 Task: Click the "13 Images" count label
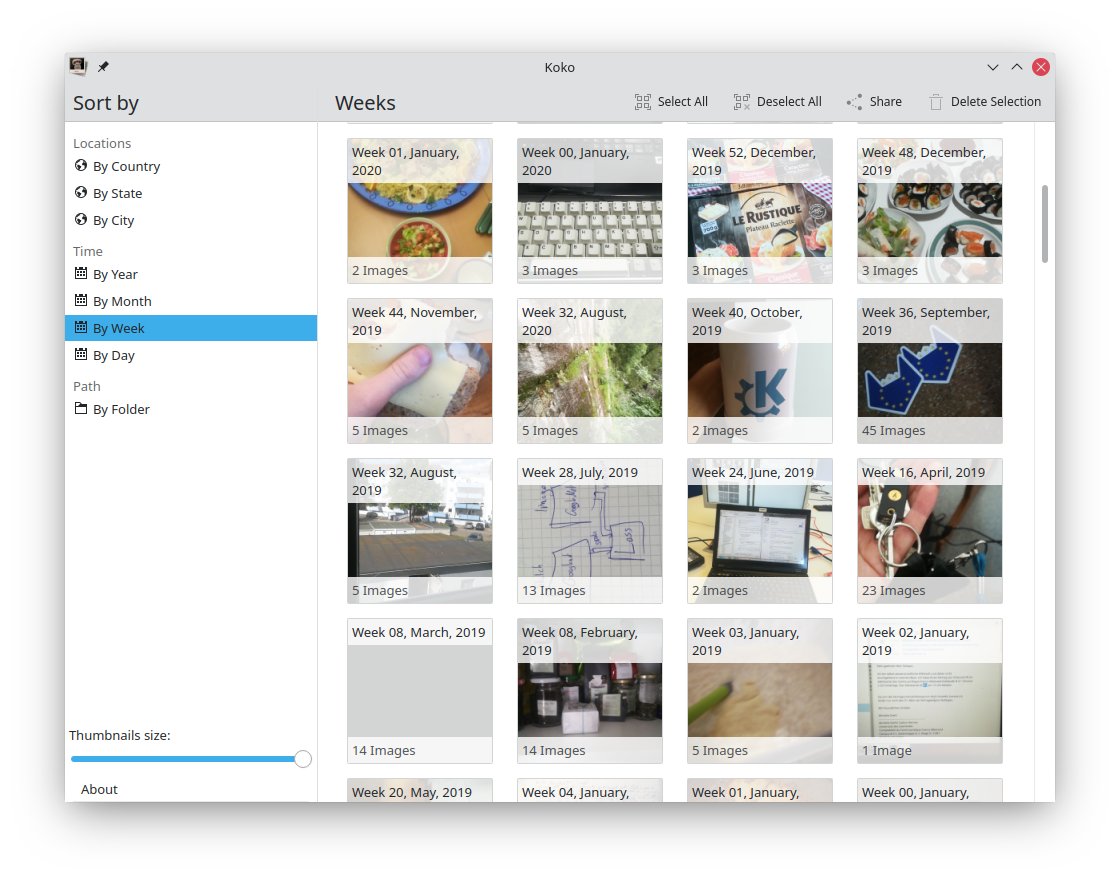(553, 591)
